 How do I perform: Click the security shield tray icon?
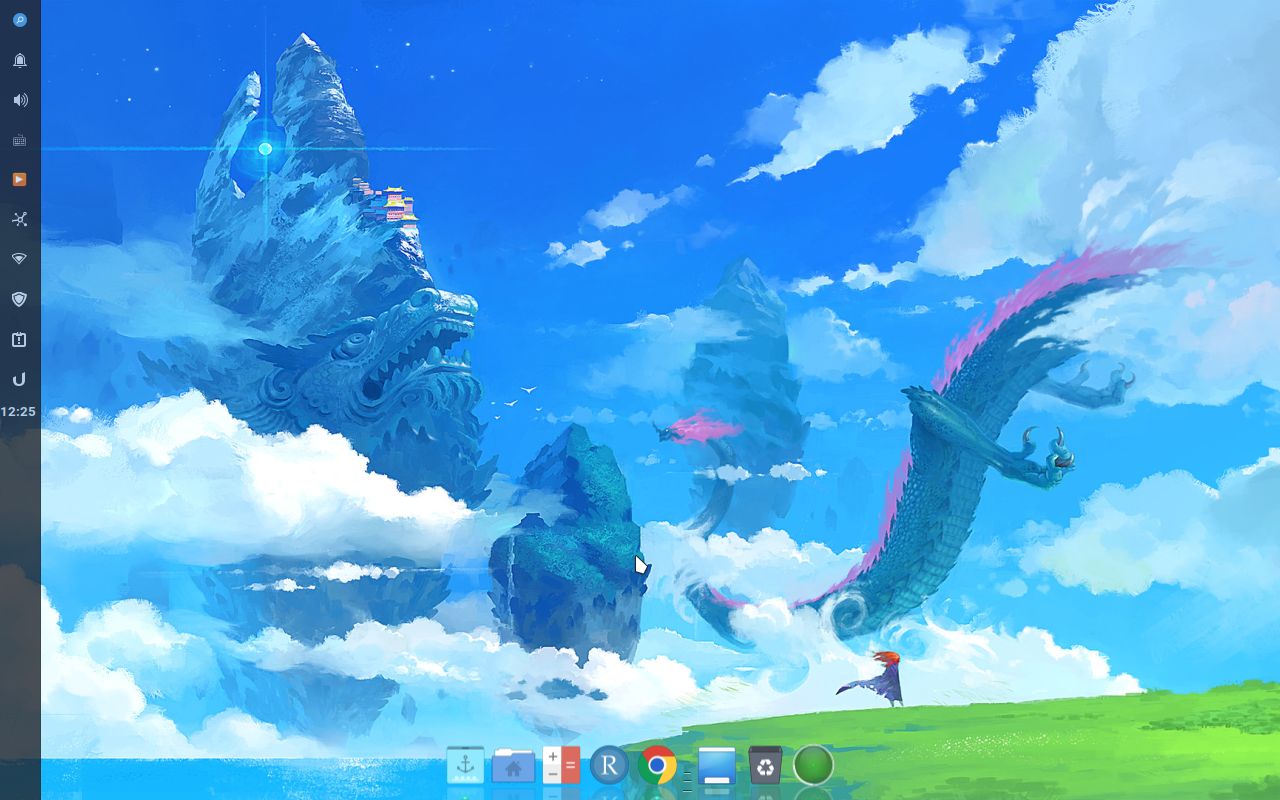[20, 299]
